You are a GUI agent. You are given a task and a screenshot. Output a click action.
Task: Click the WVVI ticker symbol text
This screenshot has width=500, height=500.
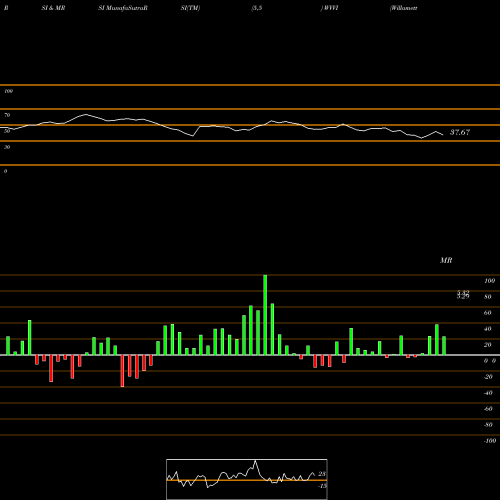coord(330,8)
